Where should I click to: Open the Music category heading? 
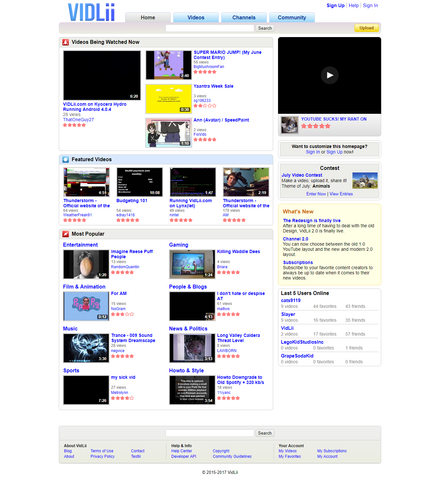click(70, 329)
